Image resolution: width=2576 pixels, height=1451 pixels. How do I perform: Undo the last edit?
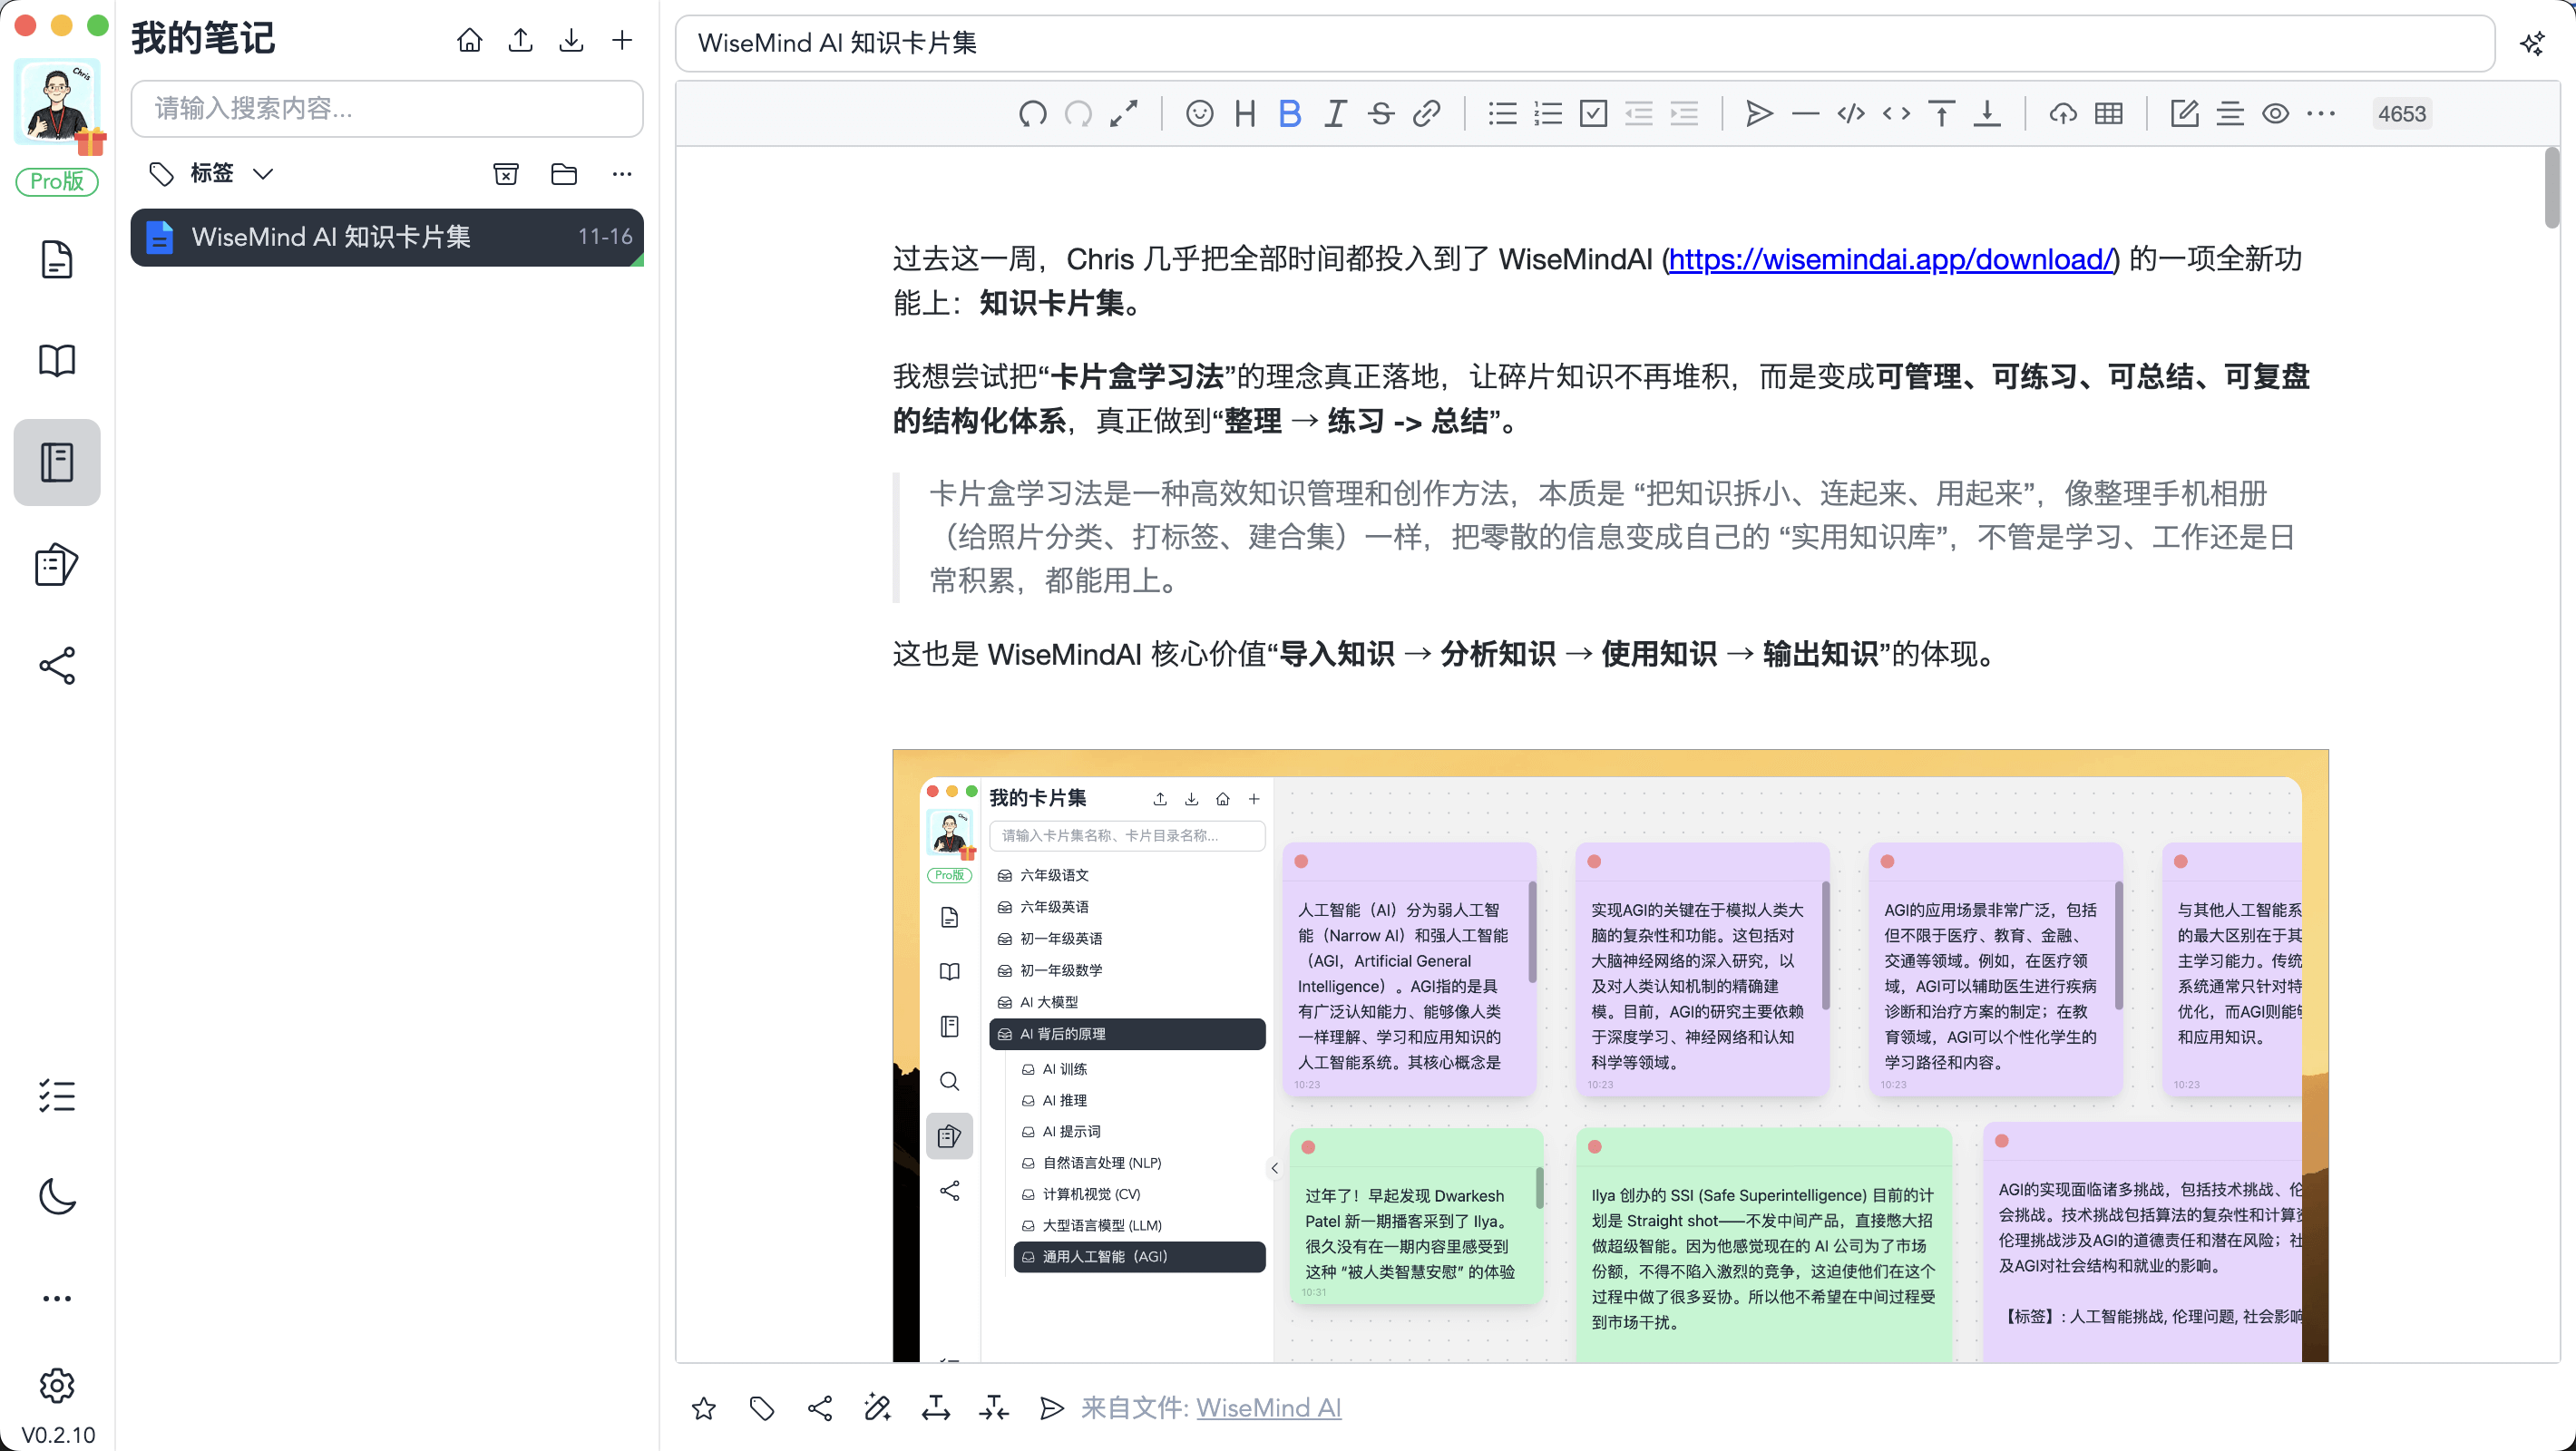click(x=1033, y=113)
